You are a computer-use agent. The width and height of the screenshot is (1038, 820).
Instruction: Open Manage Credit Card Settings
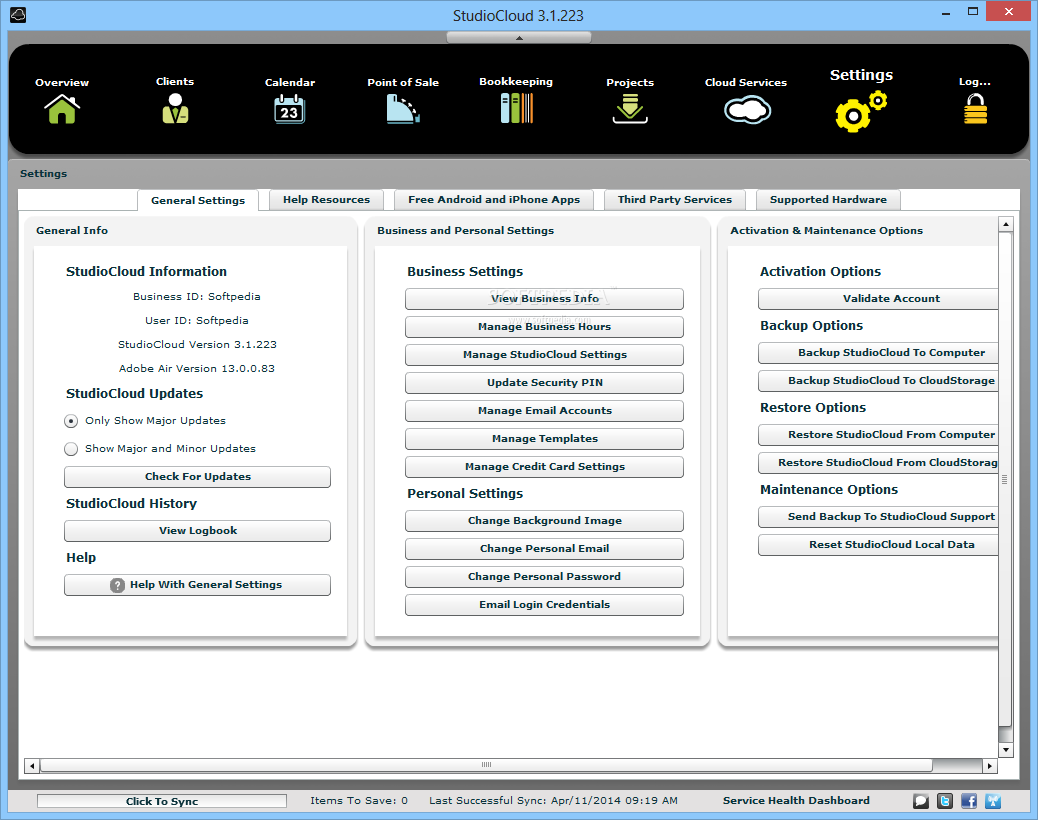pyautogui.click(x=544, y=467)
